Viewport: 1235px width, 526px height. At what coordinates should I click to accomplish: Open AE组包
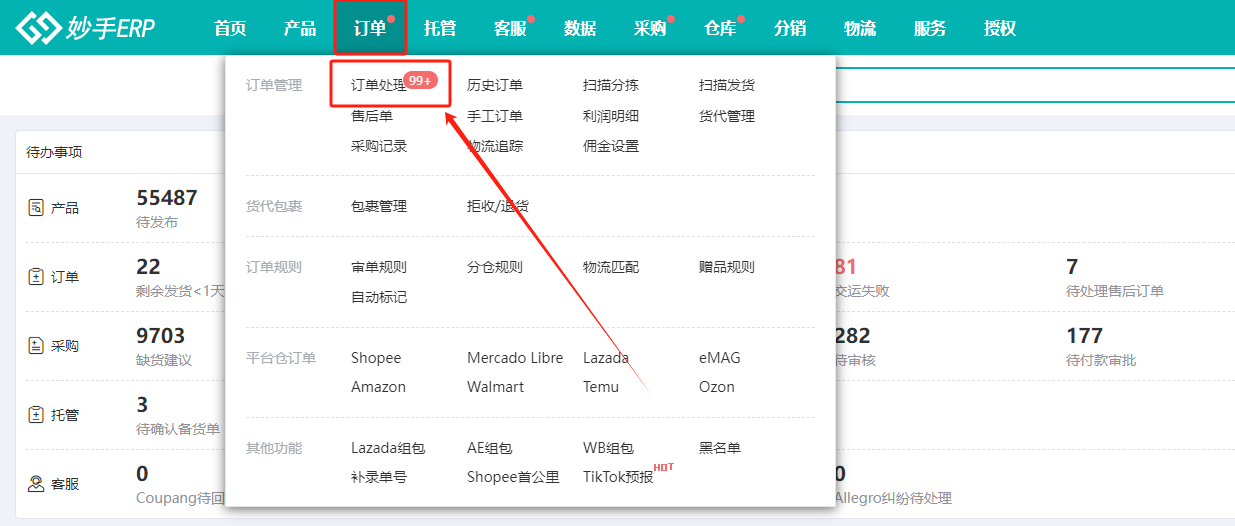tap(489, 448)
